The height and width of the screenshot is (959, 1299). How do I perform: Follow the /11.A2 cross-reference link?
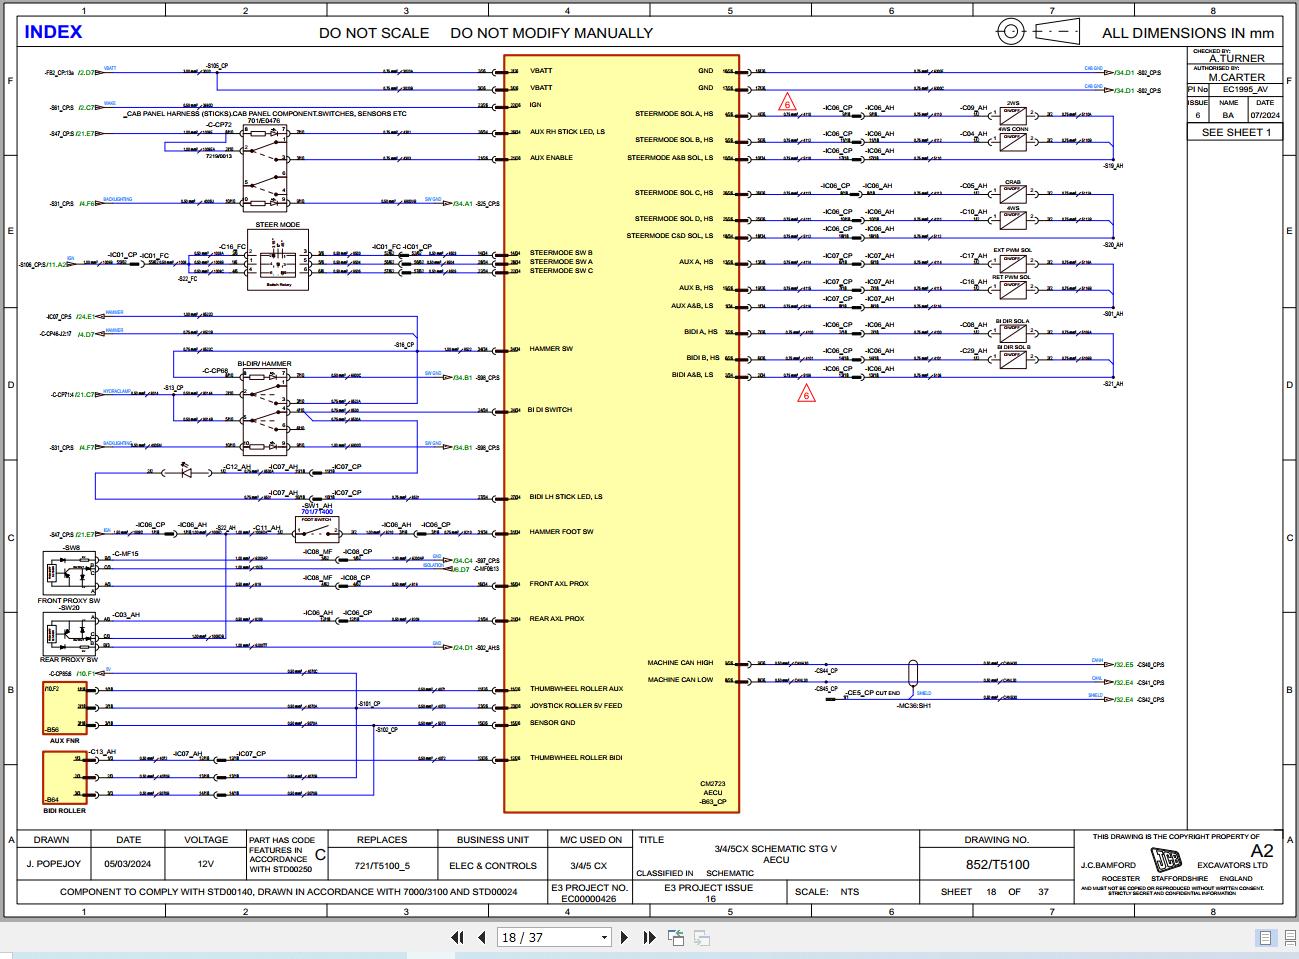tap(59, 265)
